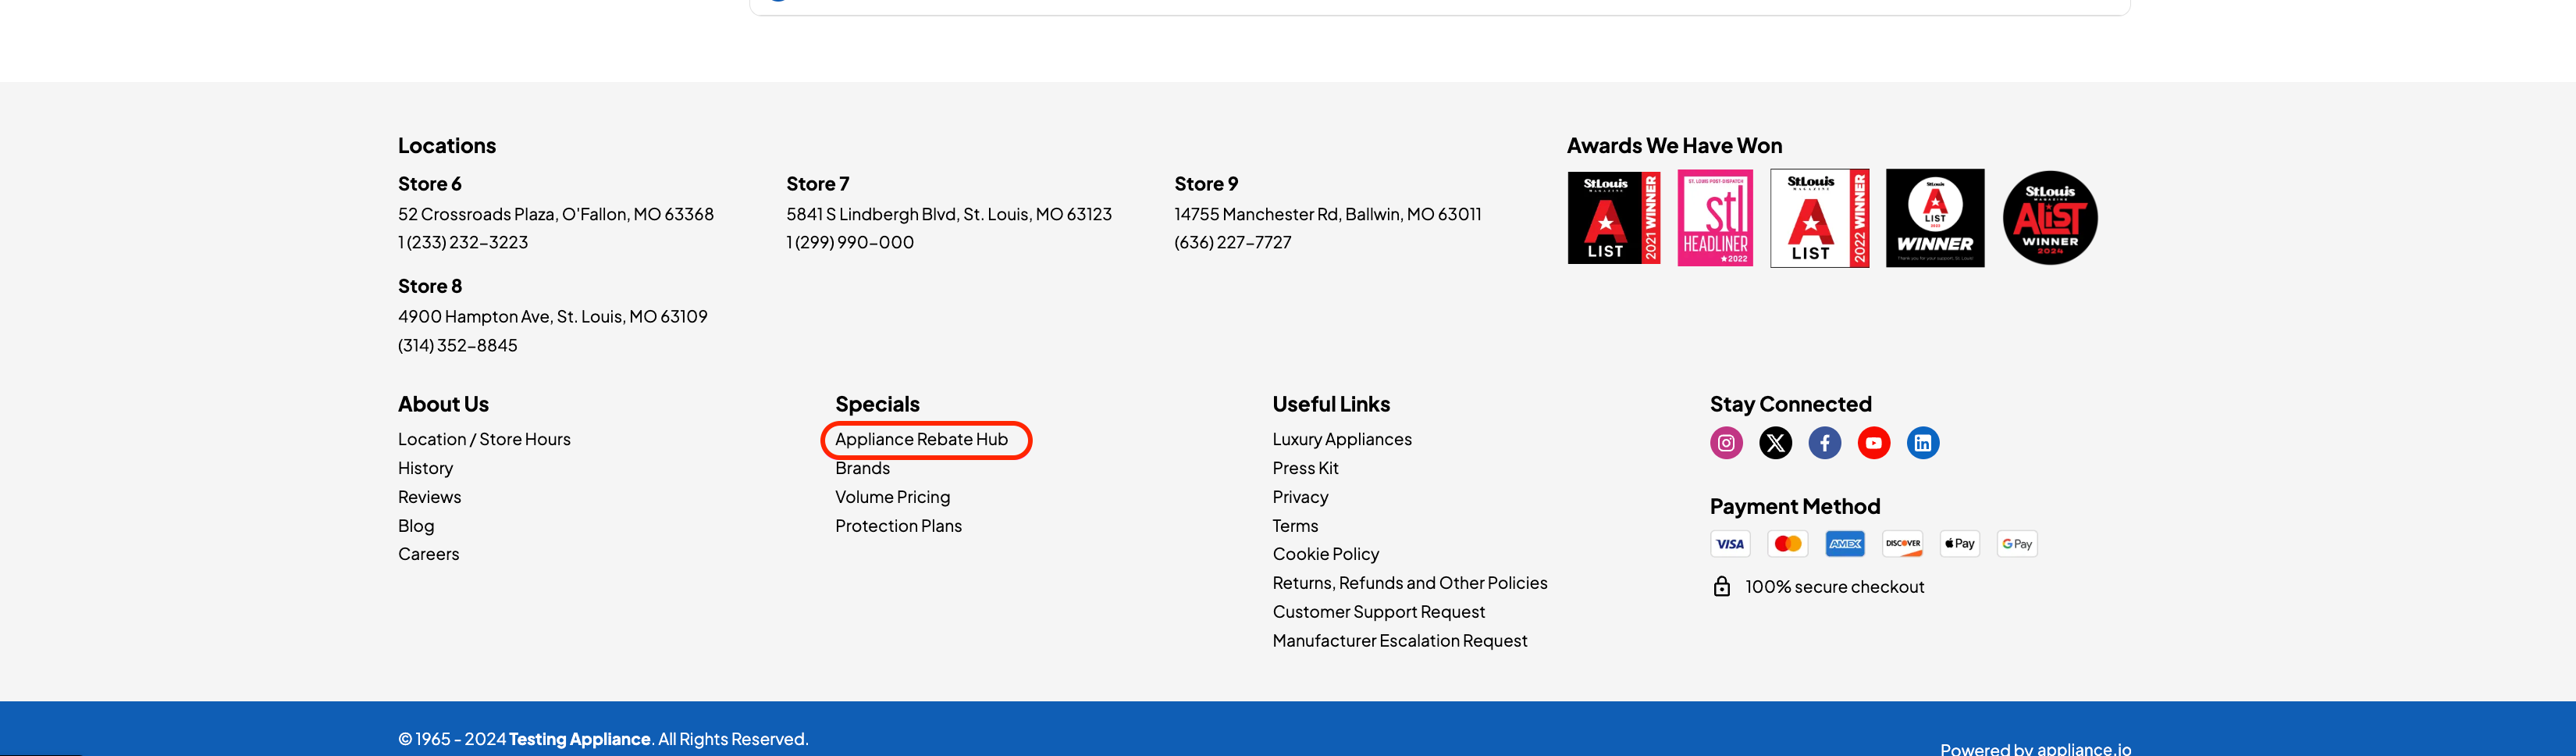Call Store 6 at 1 (233) 232-3223

(x=462, y=242)
